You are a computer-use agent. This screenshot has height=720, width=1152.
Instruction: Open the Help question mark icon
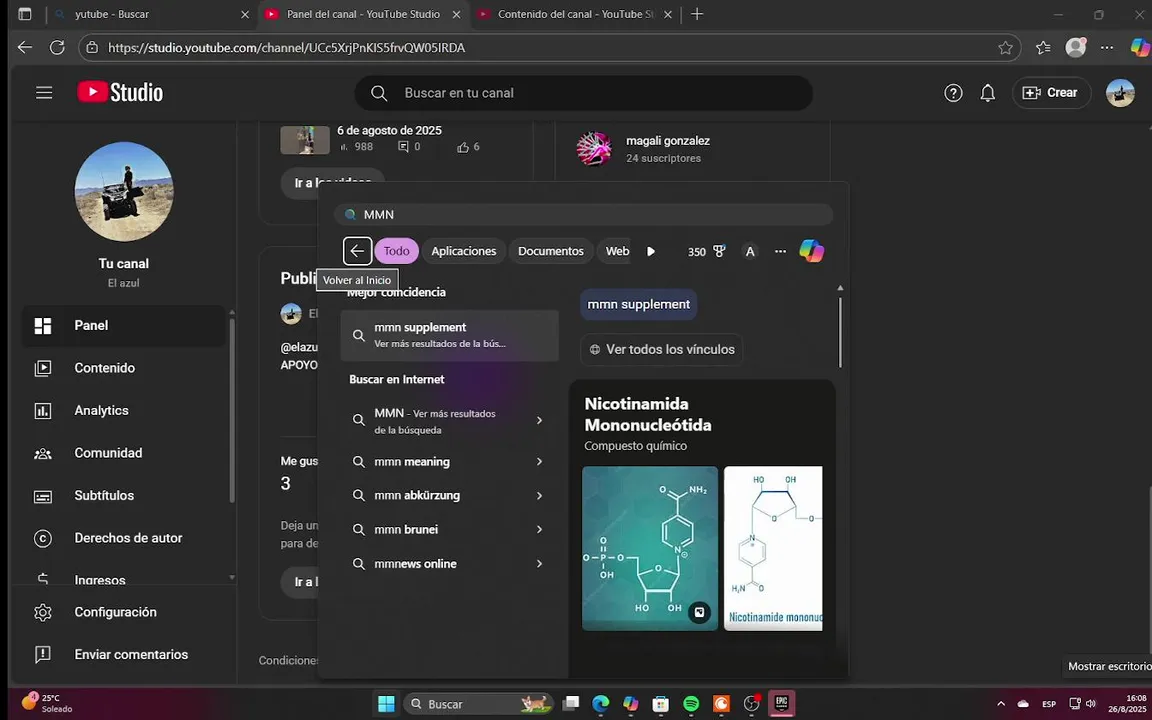953,93
